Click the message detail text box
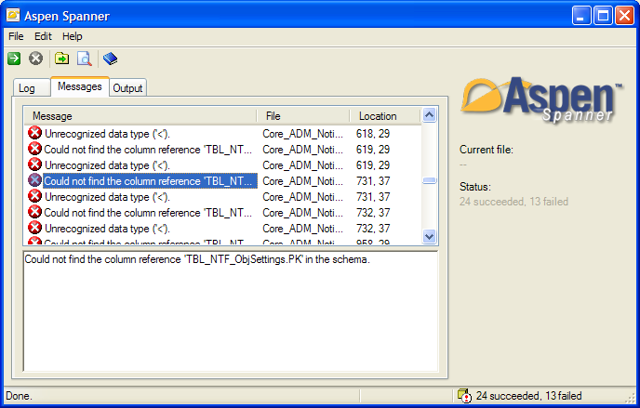 click(231, 311)
